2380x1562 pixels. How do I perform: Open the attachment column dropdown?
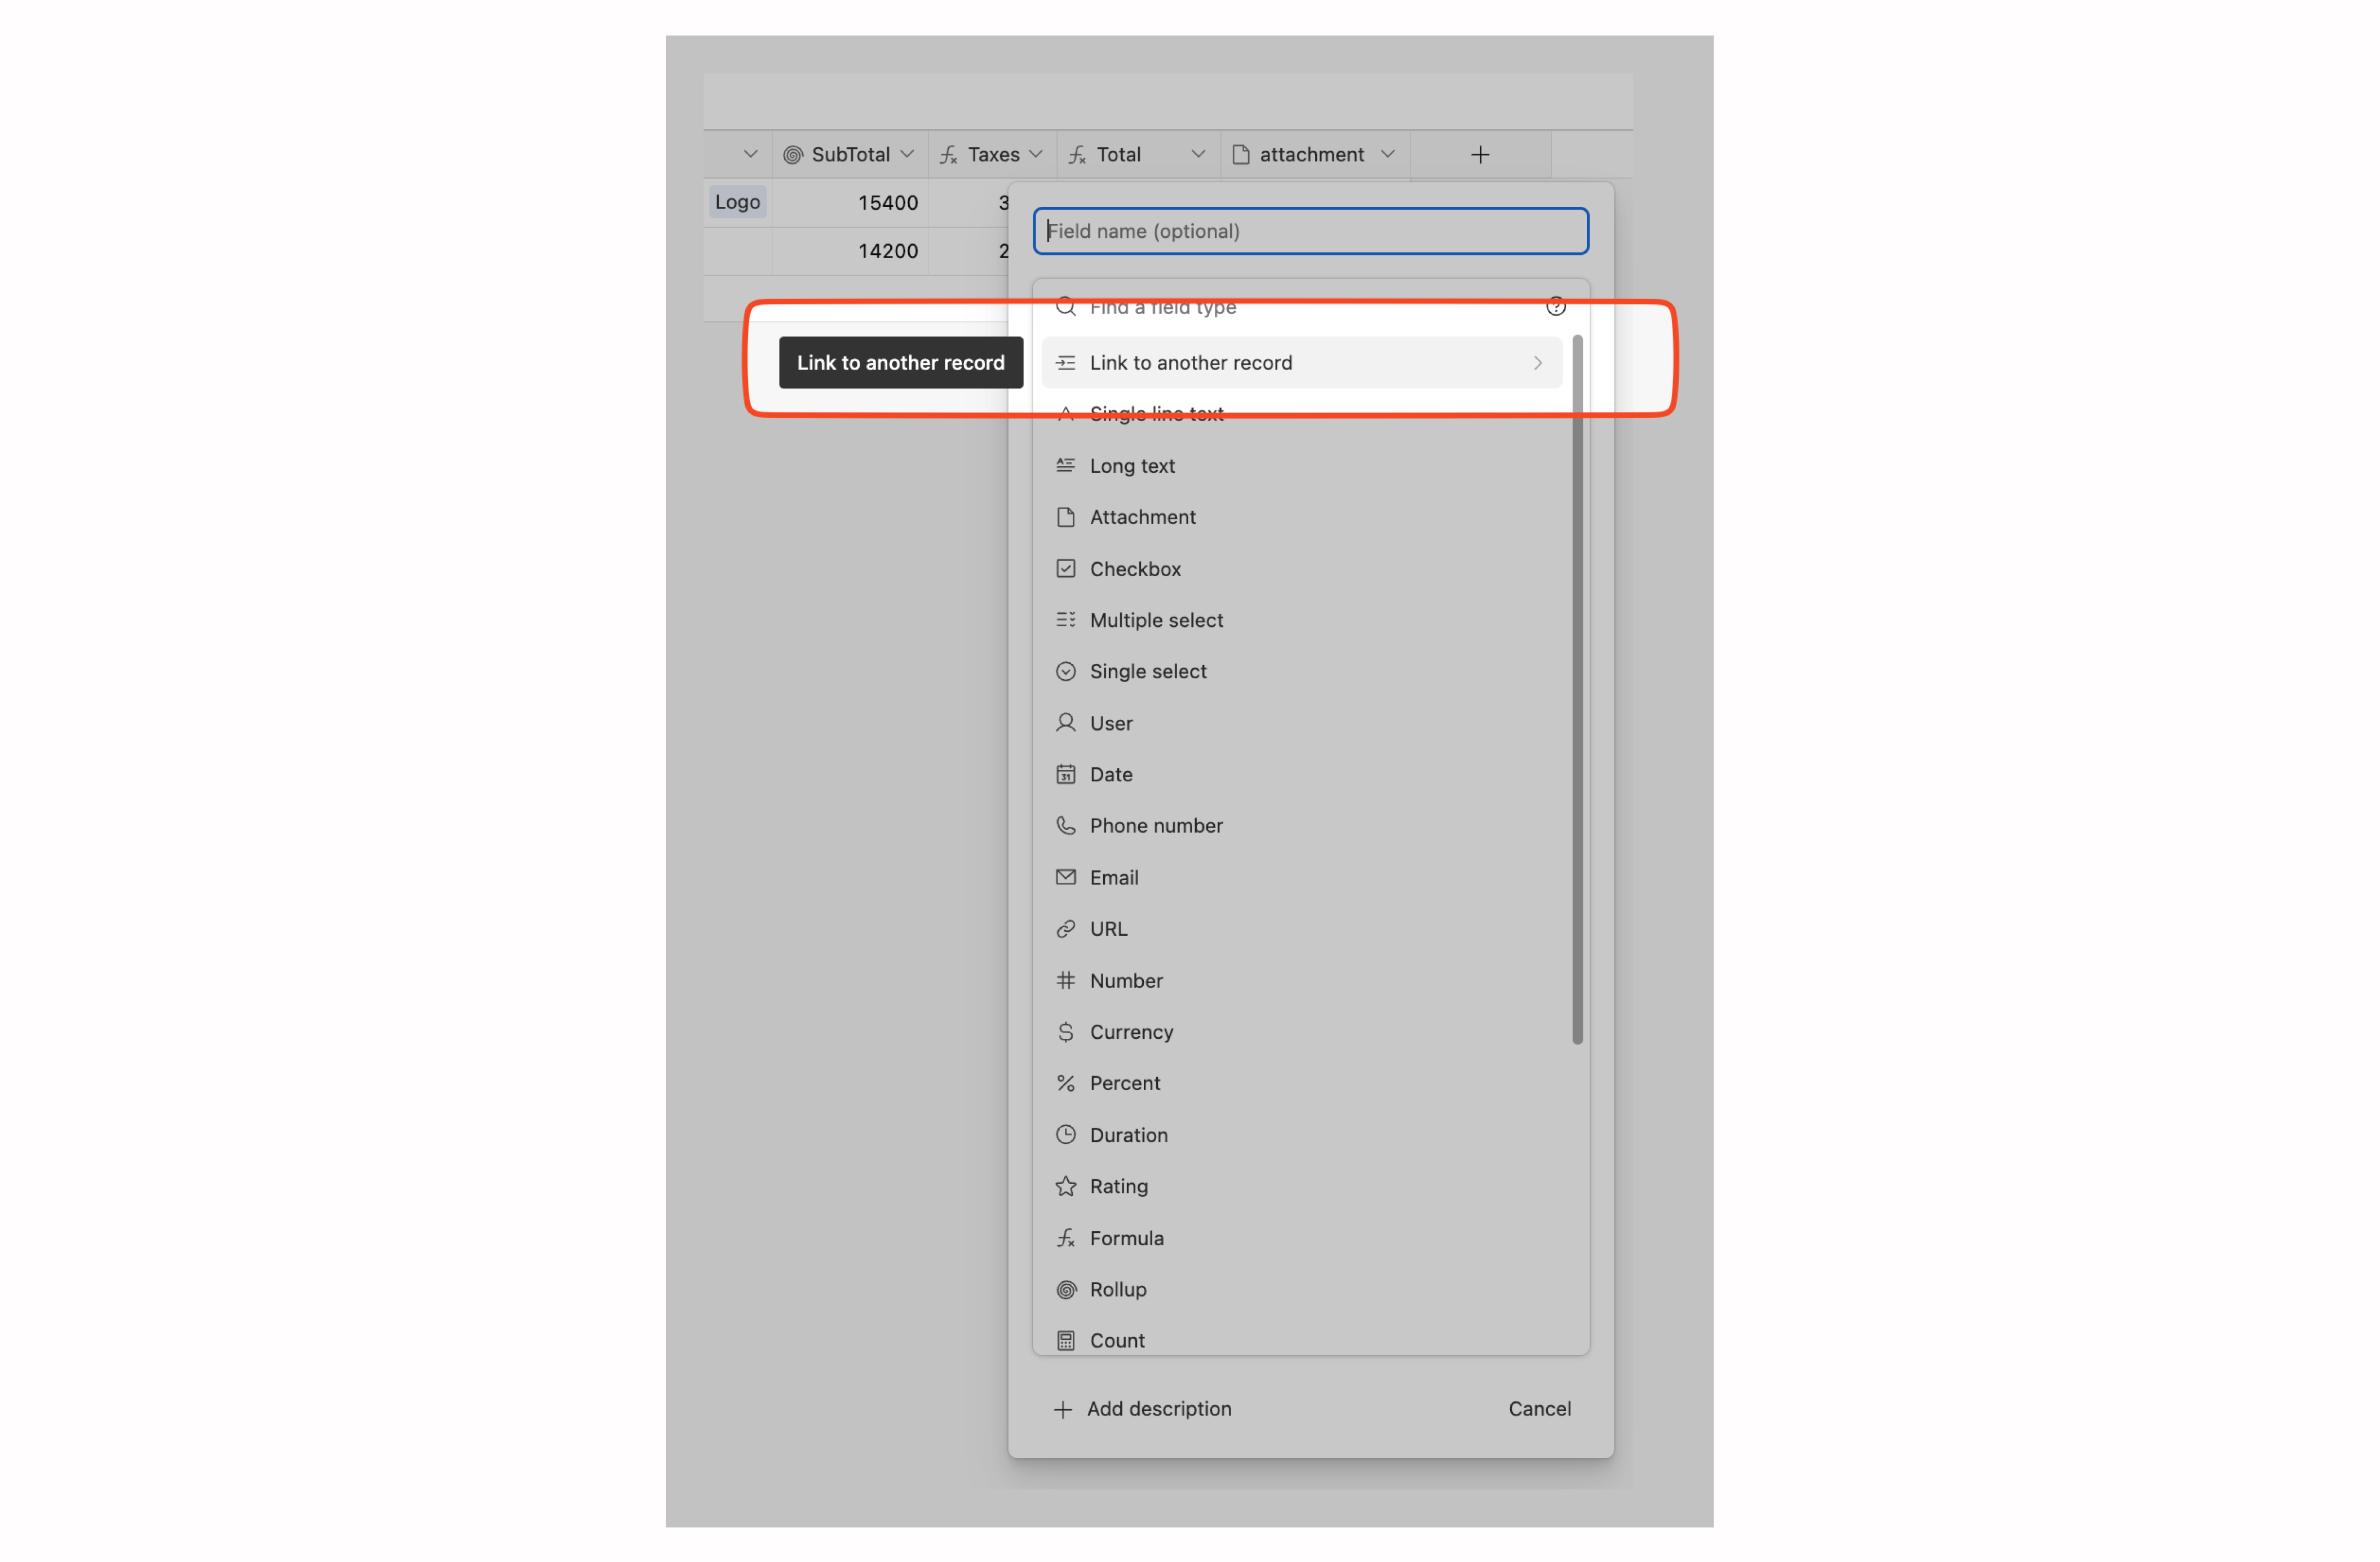tap(1388, 154)
